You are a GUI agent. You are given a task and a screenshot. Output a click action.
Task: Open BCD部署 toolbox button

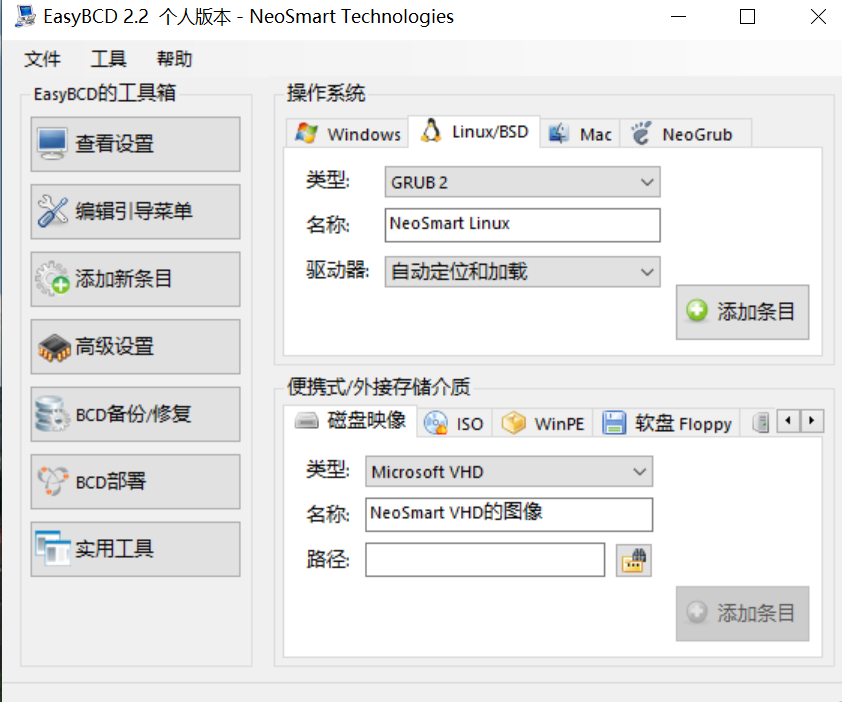[x=135, y=482]
